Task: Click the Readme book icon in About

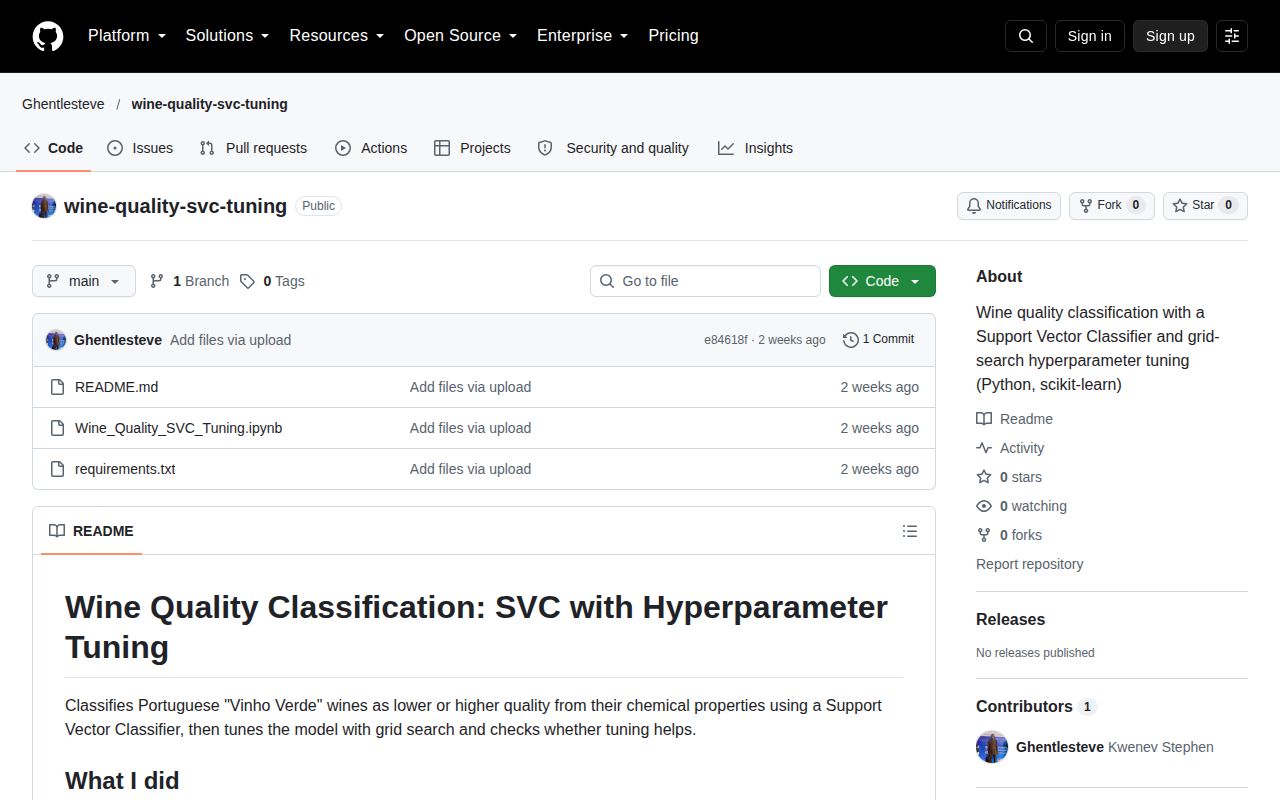Action: (x=984, y=419)
